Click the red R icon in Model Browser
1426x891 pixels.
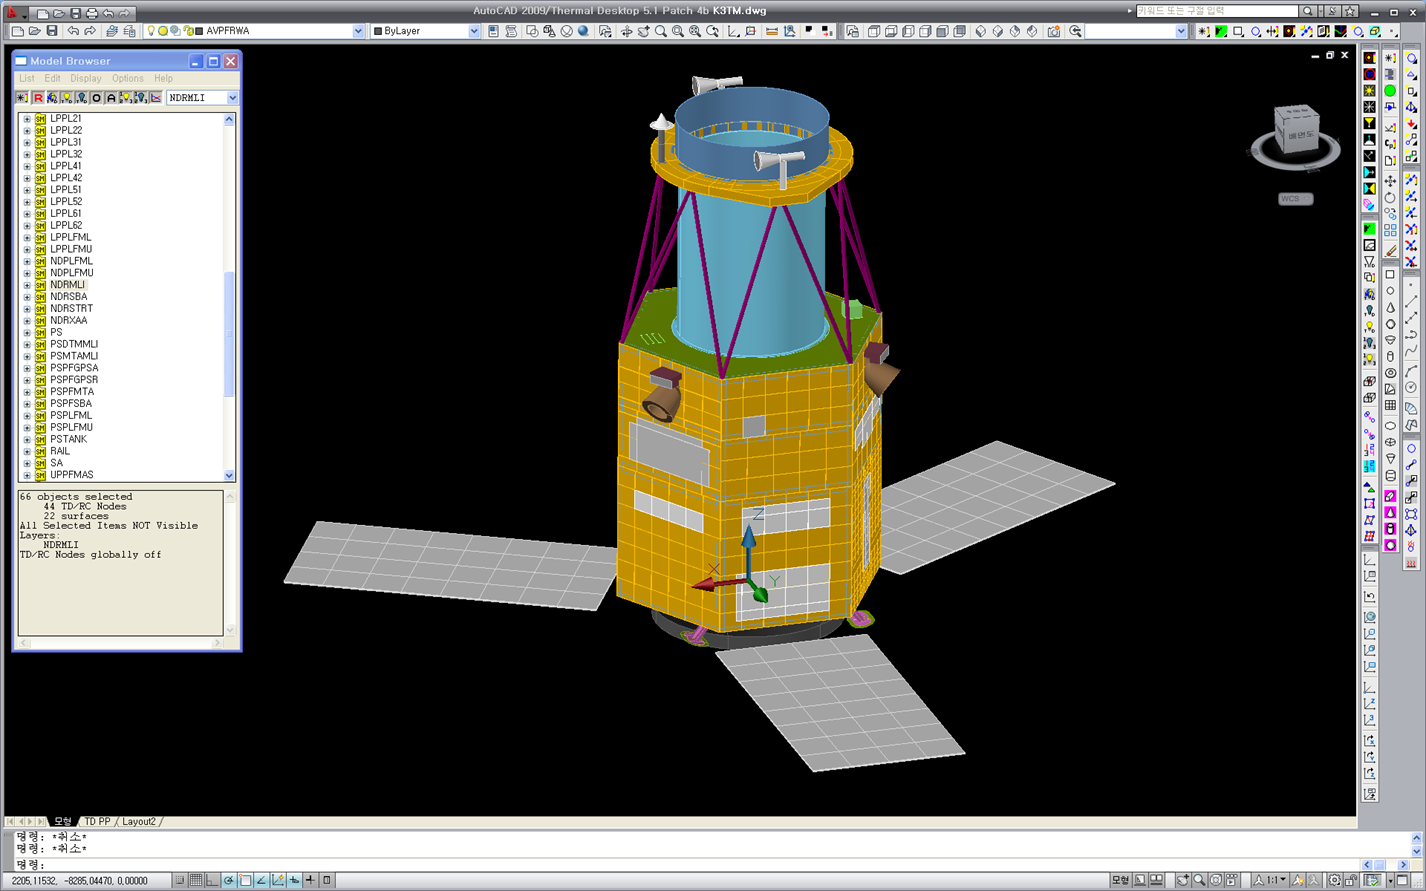pos(38,98)
